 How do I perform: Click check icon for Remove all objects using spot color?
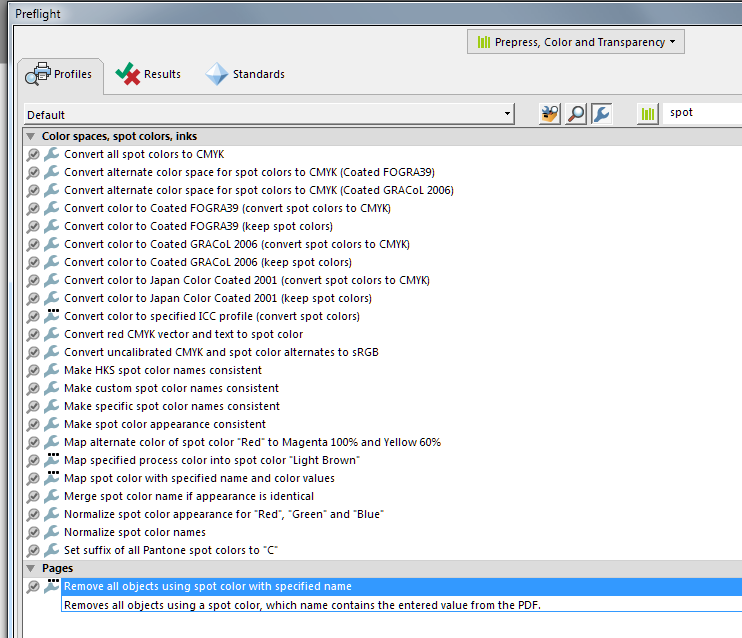(x=33, y=586)
